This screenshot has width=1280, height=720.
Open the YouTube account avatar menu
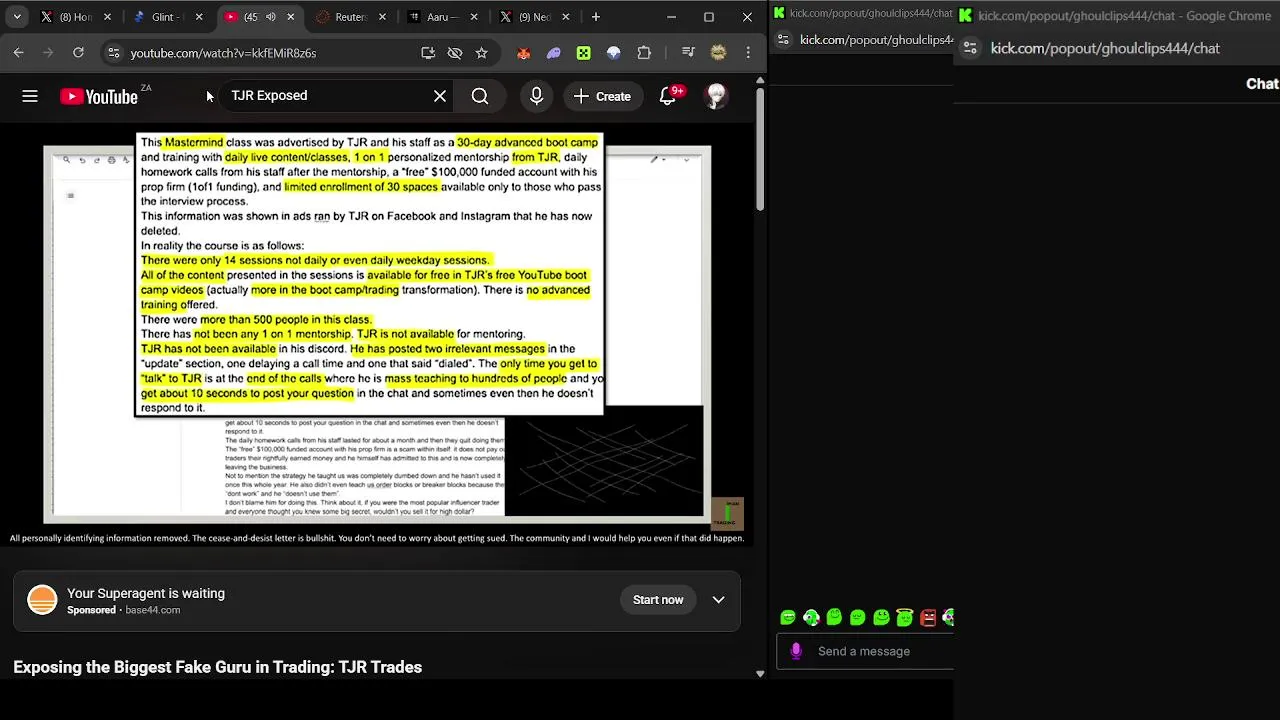(716, 96)
